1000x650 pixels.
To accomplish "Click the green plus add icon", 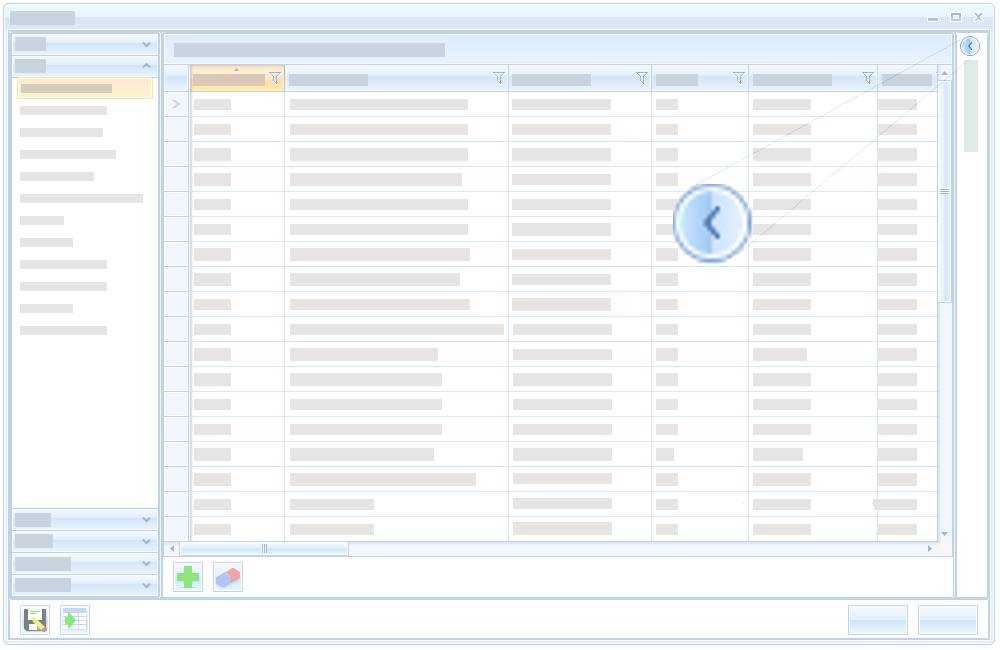I will [x=188, y=577].
